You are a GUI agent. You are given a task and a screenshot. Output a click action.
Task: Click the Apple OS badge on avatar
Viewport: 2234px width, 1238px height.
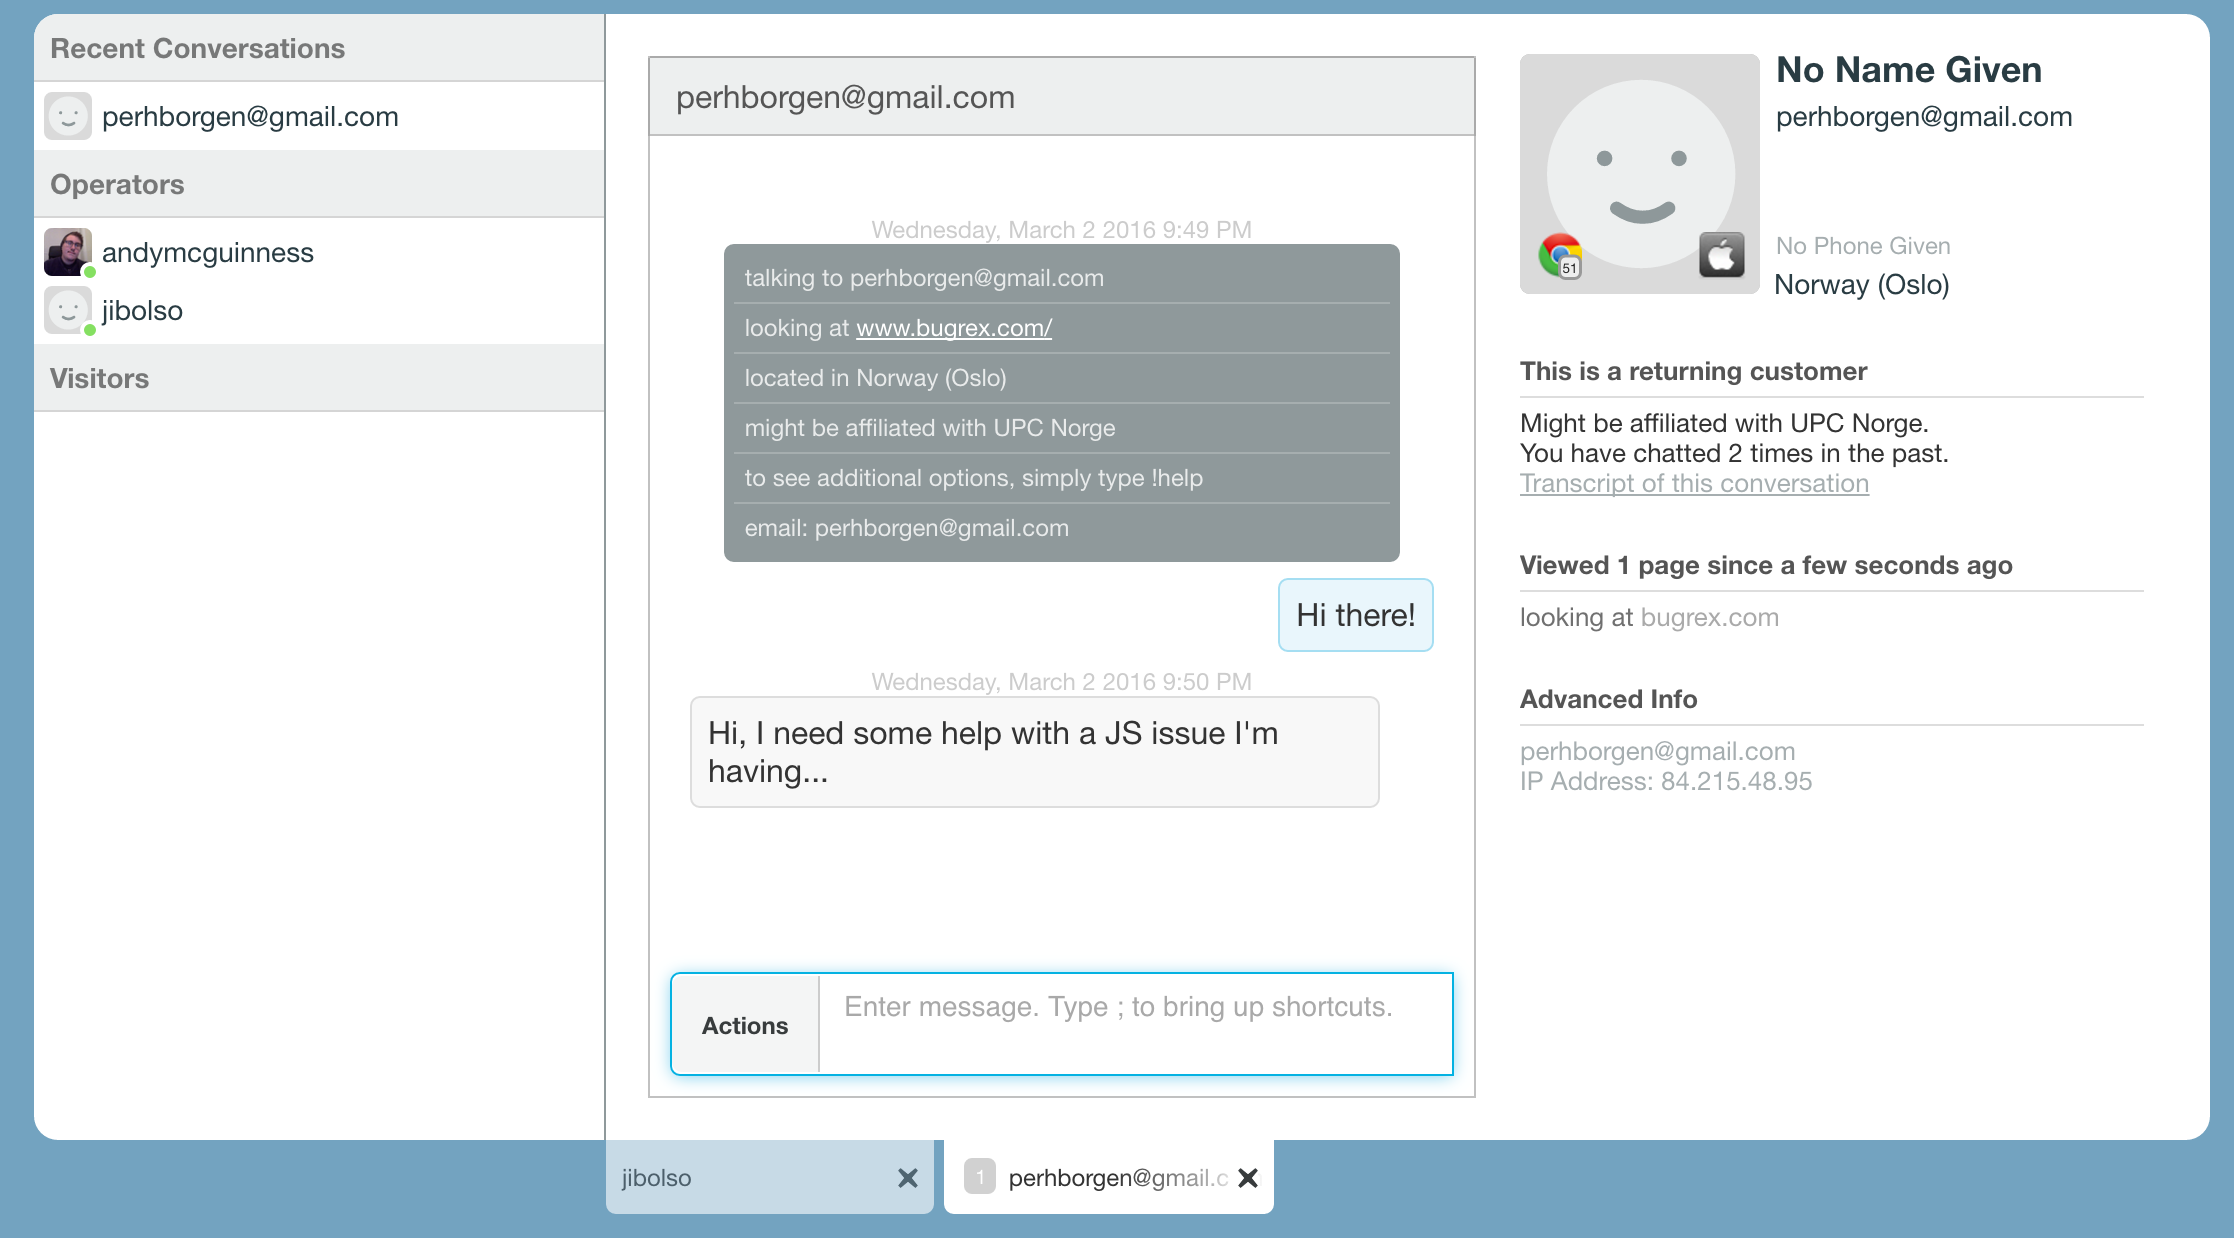[x=1721, y=255]
